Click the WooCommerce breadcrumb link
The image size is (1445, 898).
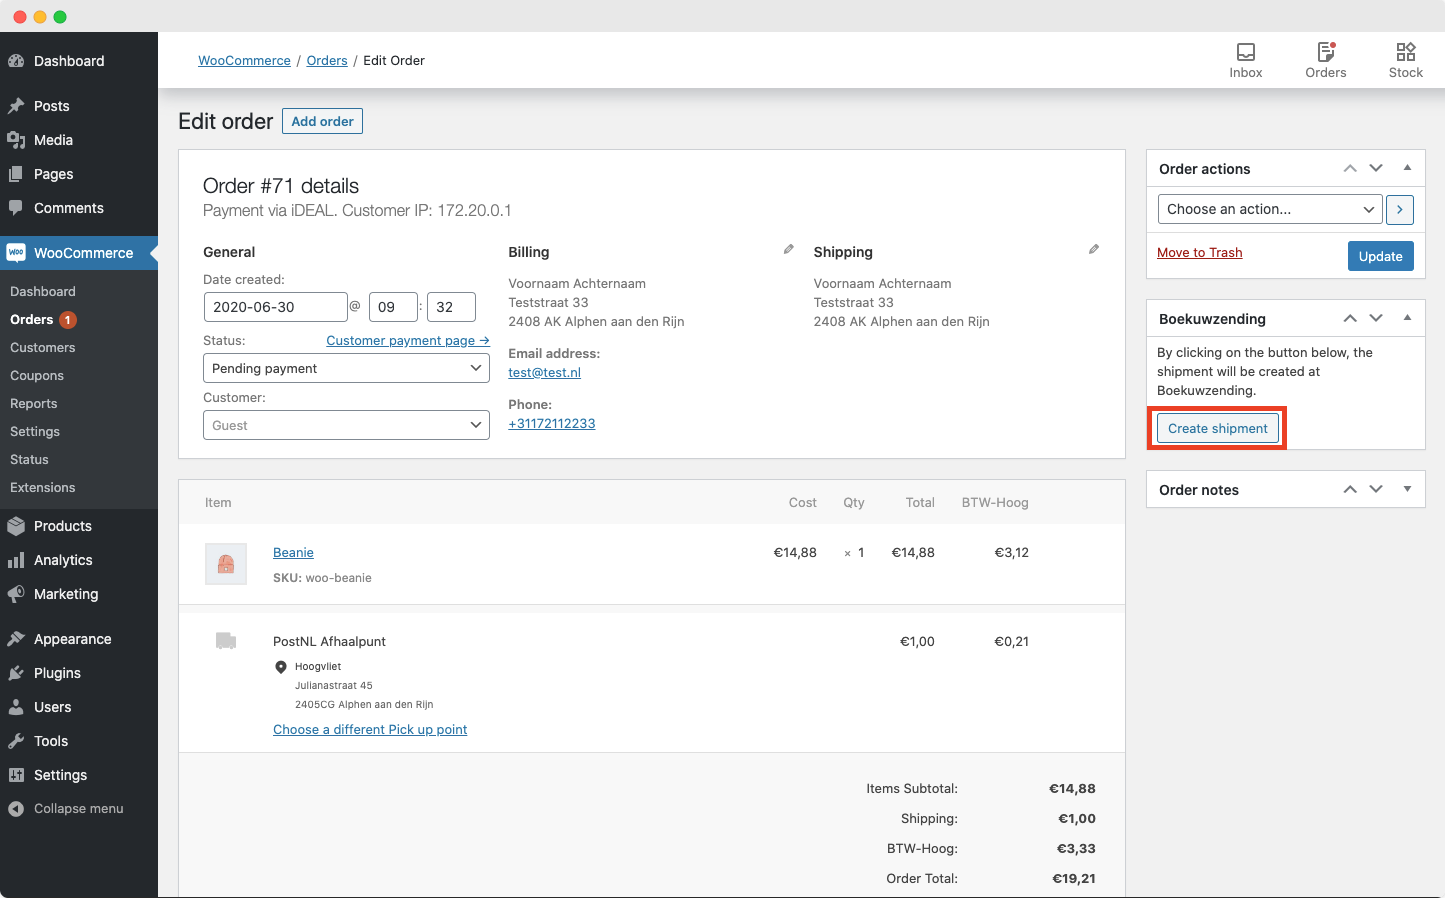click(x=244, y=61)
